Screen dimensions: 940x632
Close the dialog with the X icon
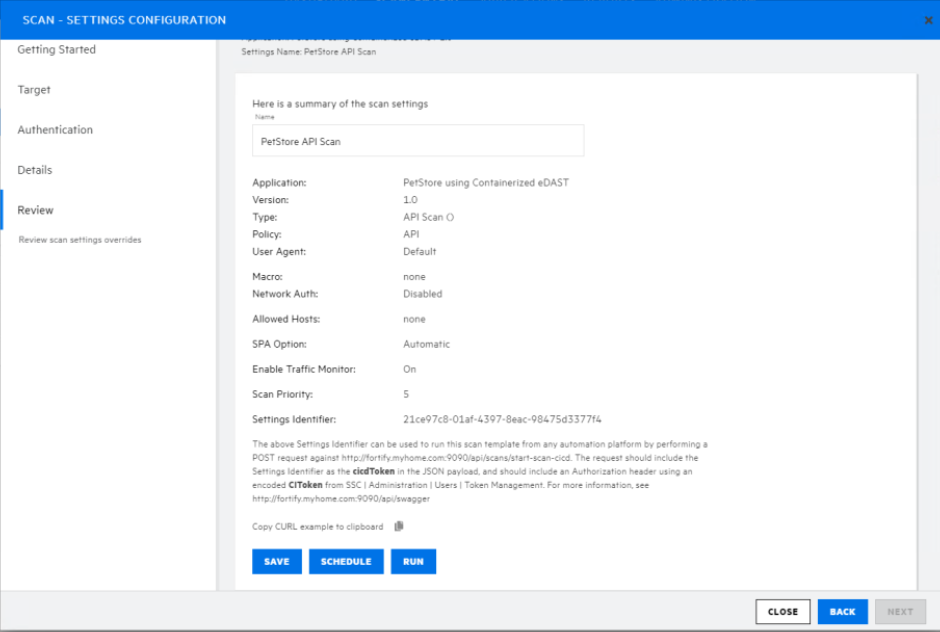pos(929,20)
